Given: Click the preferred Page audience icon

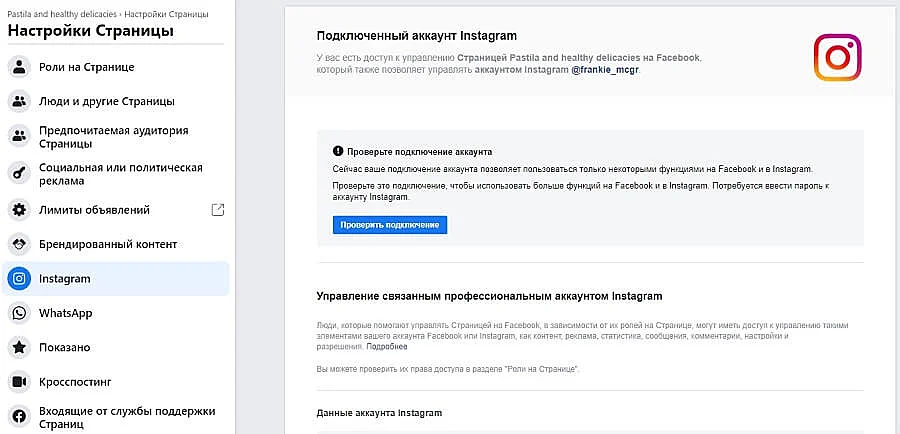Looking at the screenshot, I should 19,137.
